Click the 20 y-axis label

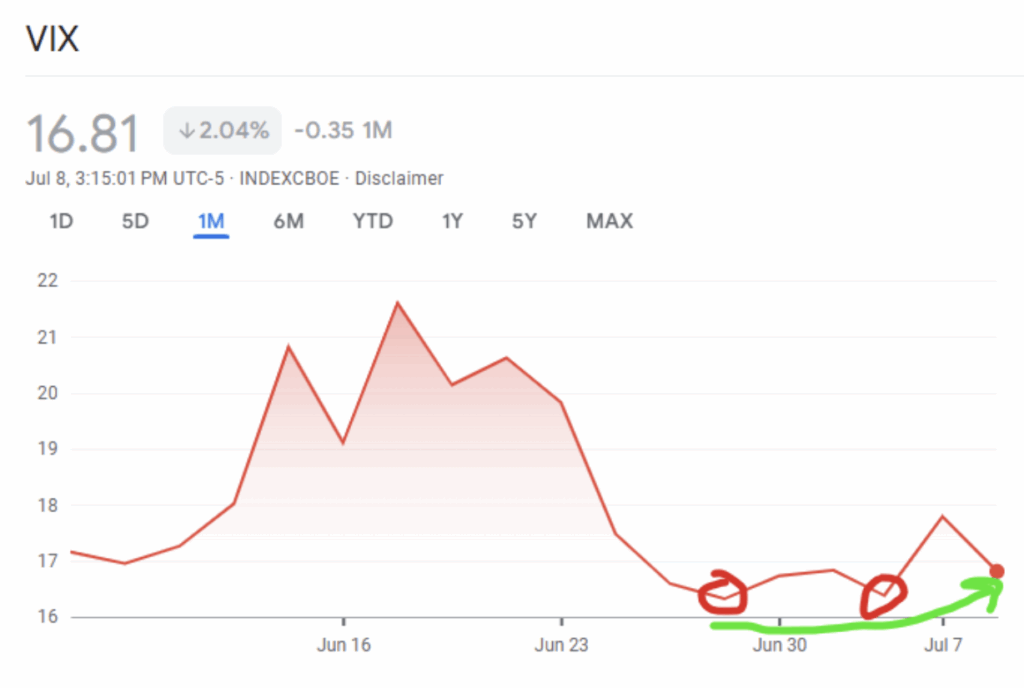(x=48, y=393)
